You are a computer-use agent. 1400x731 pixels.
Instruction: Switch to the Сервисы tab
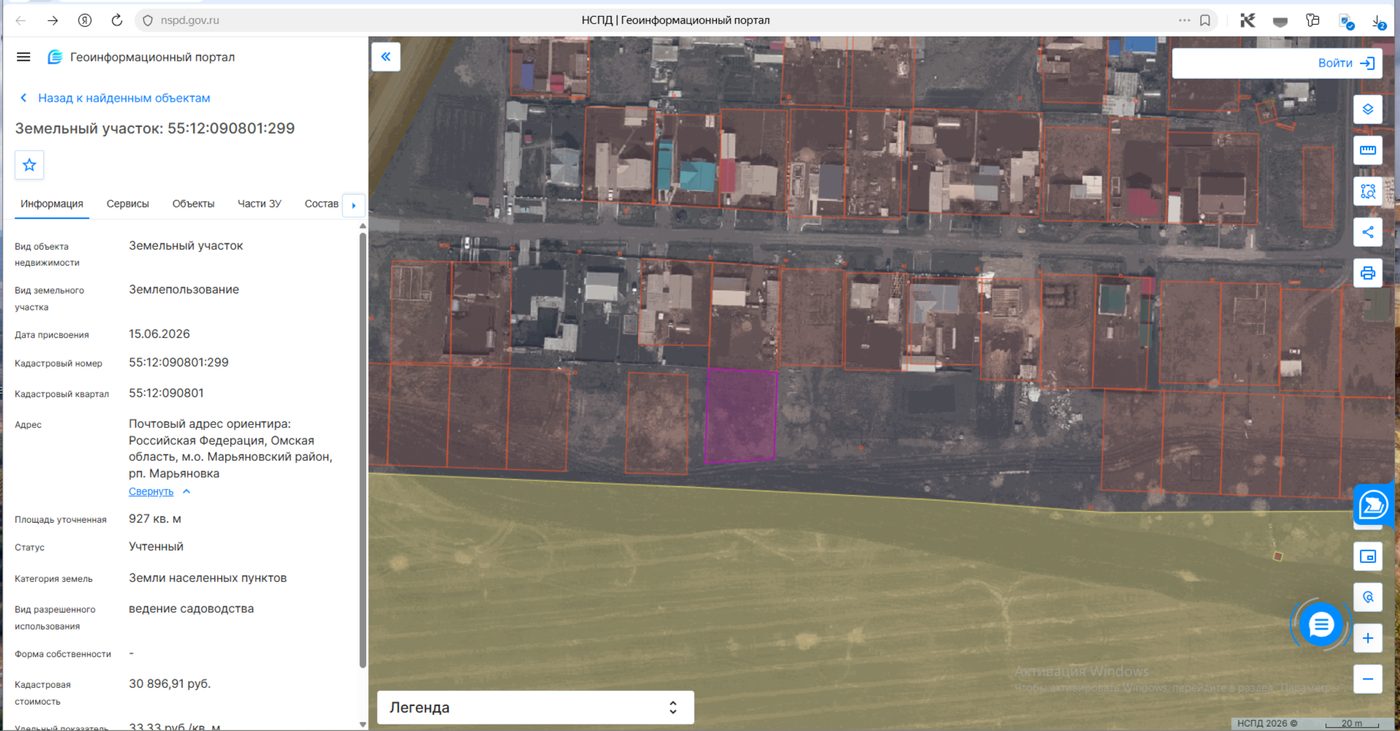click(x=128, y=204)
